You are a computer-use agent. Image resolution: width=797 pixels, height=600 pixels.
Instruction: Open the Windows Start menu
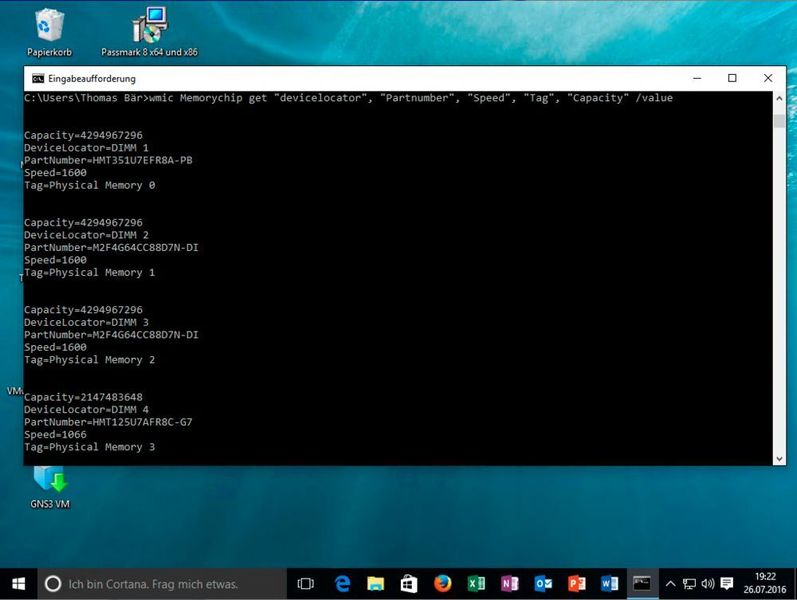(x=18, y=584)
